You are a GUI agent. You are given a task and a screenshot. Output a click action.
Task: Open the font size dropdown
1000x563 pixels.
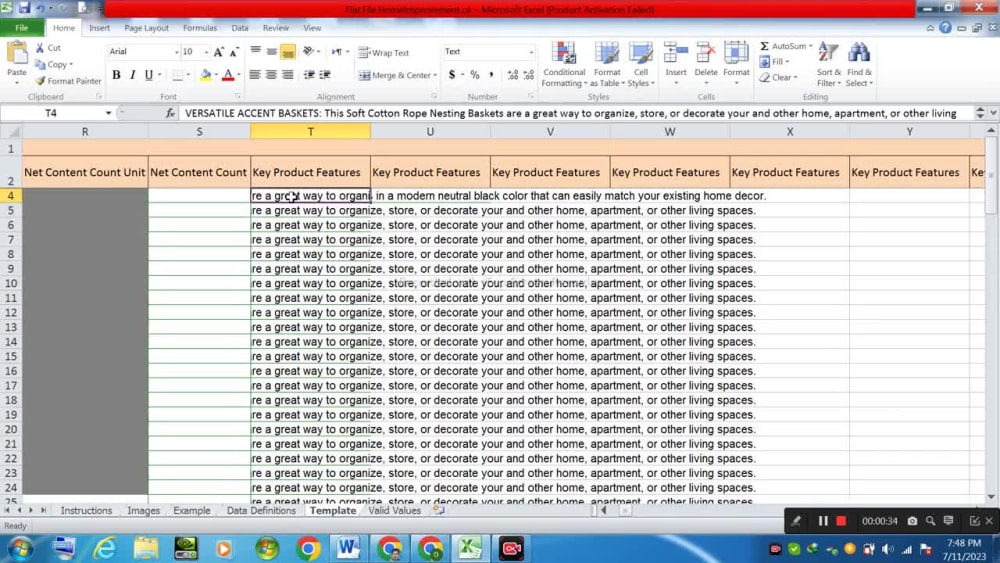(206, 52)
